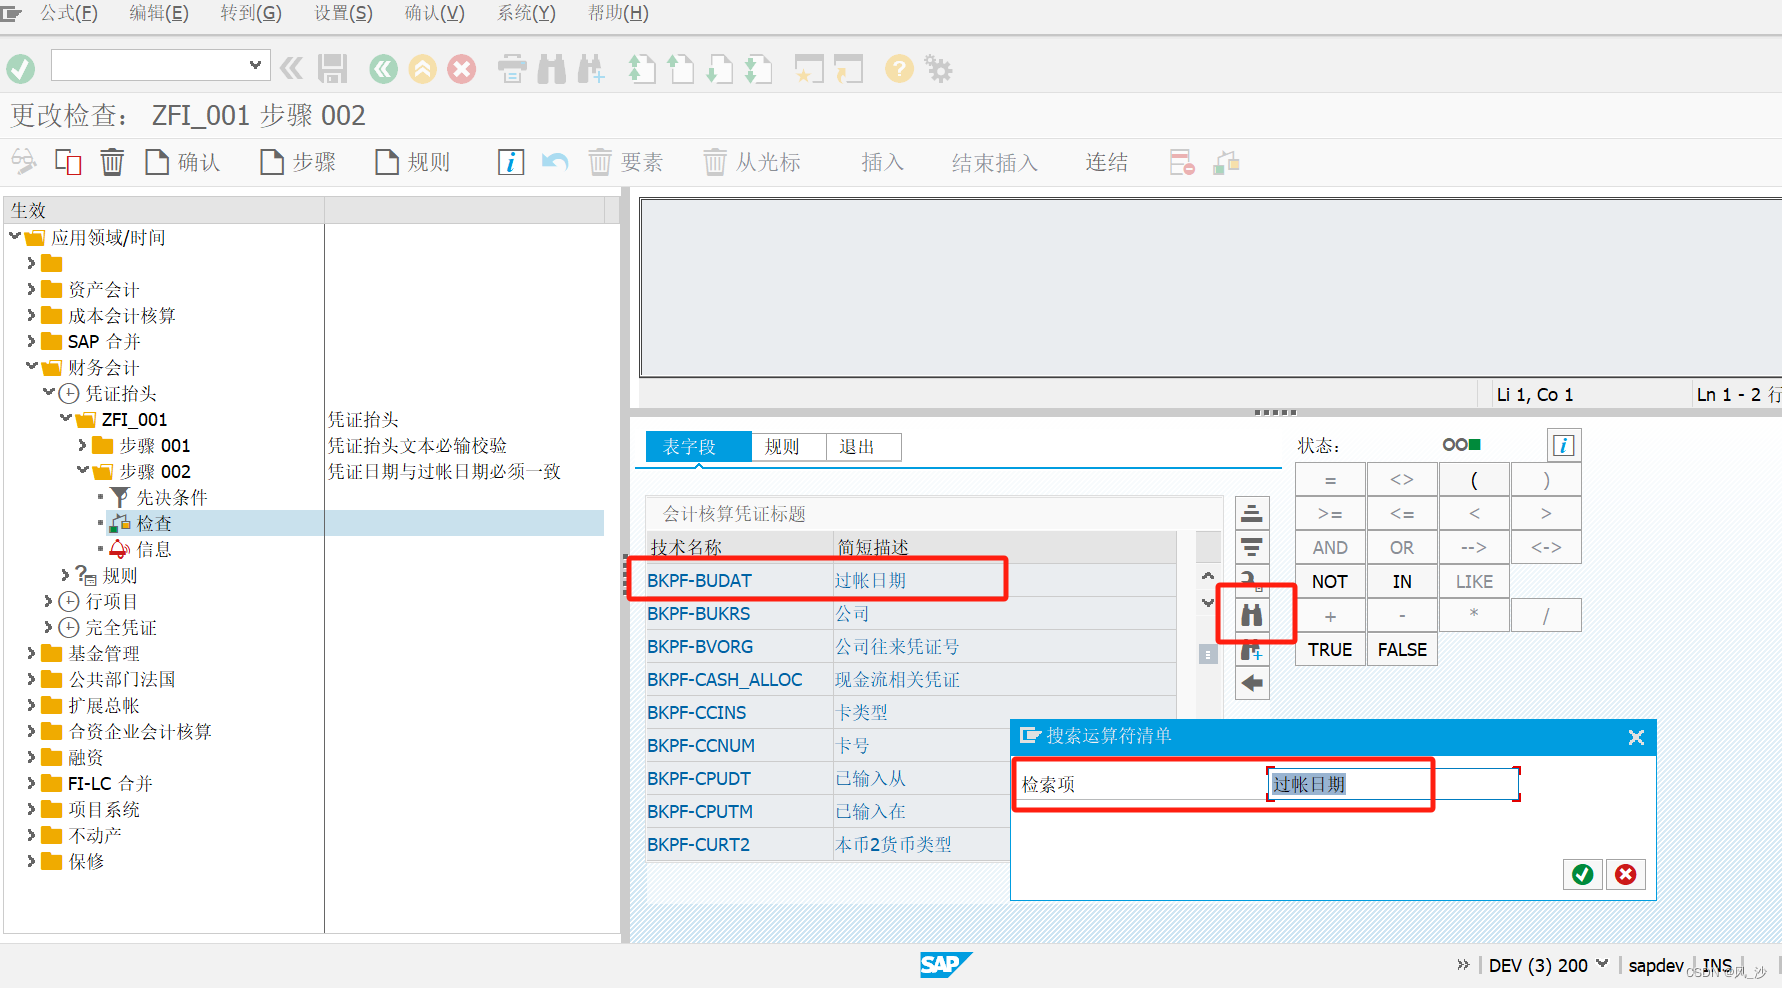The width and height of the screenshot is (1782, 988).
Task: Click the Save disk icon
Action: pos(332,68)
